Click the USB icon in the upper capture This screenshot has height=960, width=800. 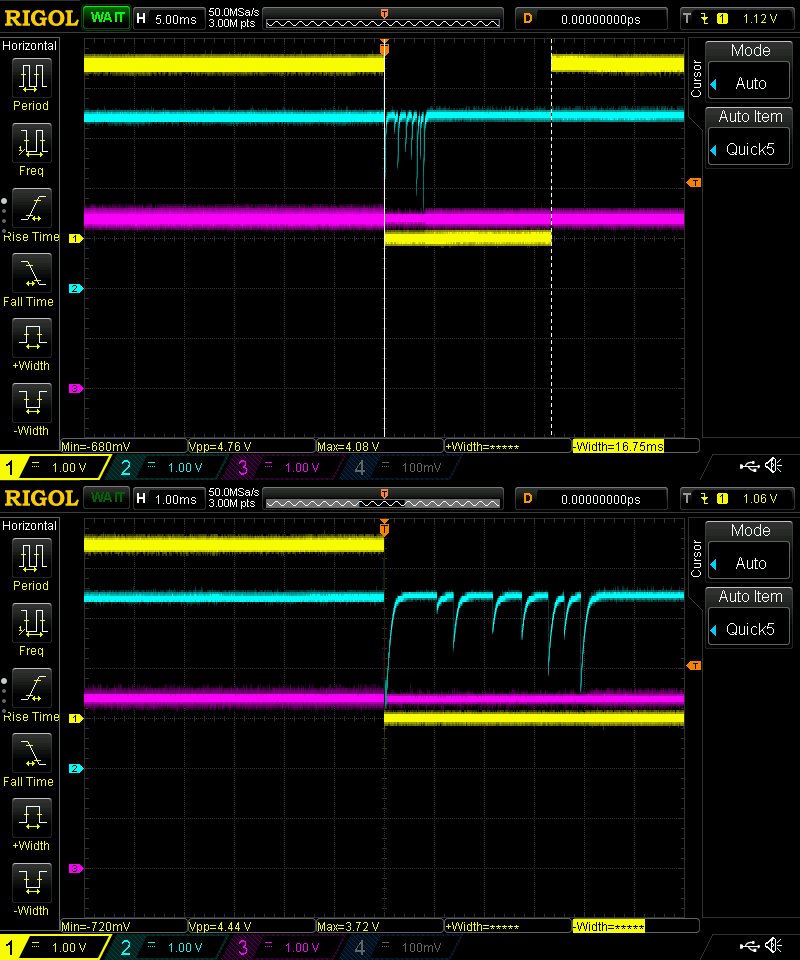(x=749, y=467)
